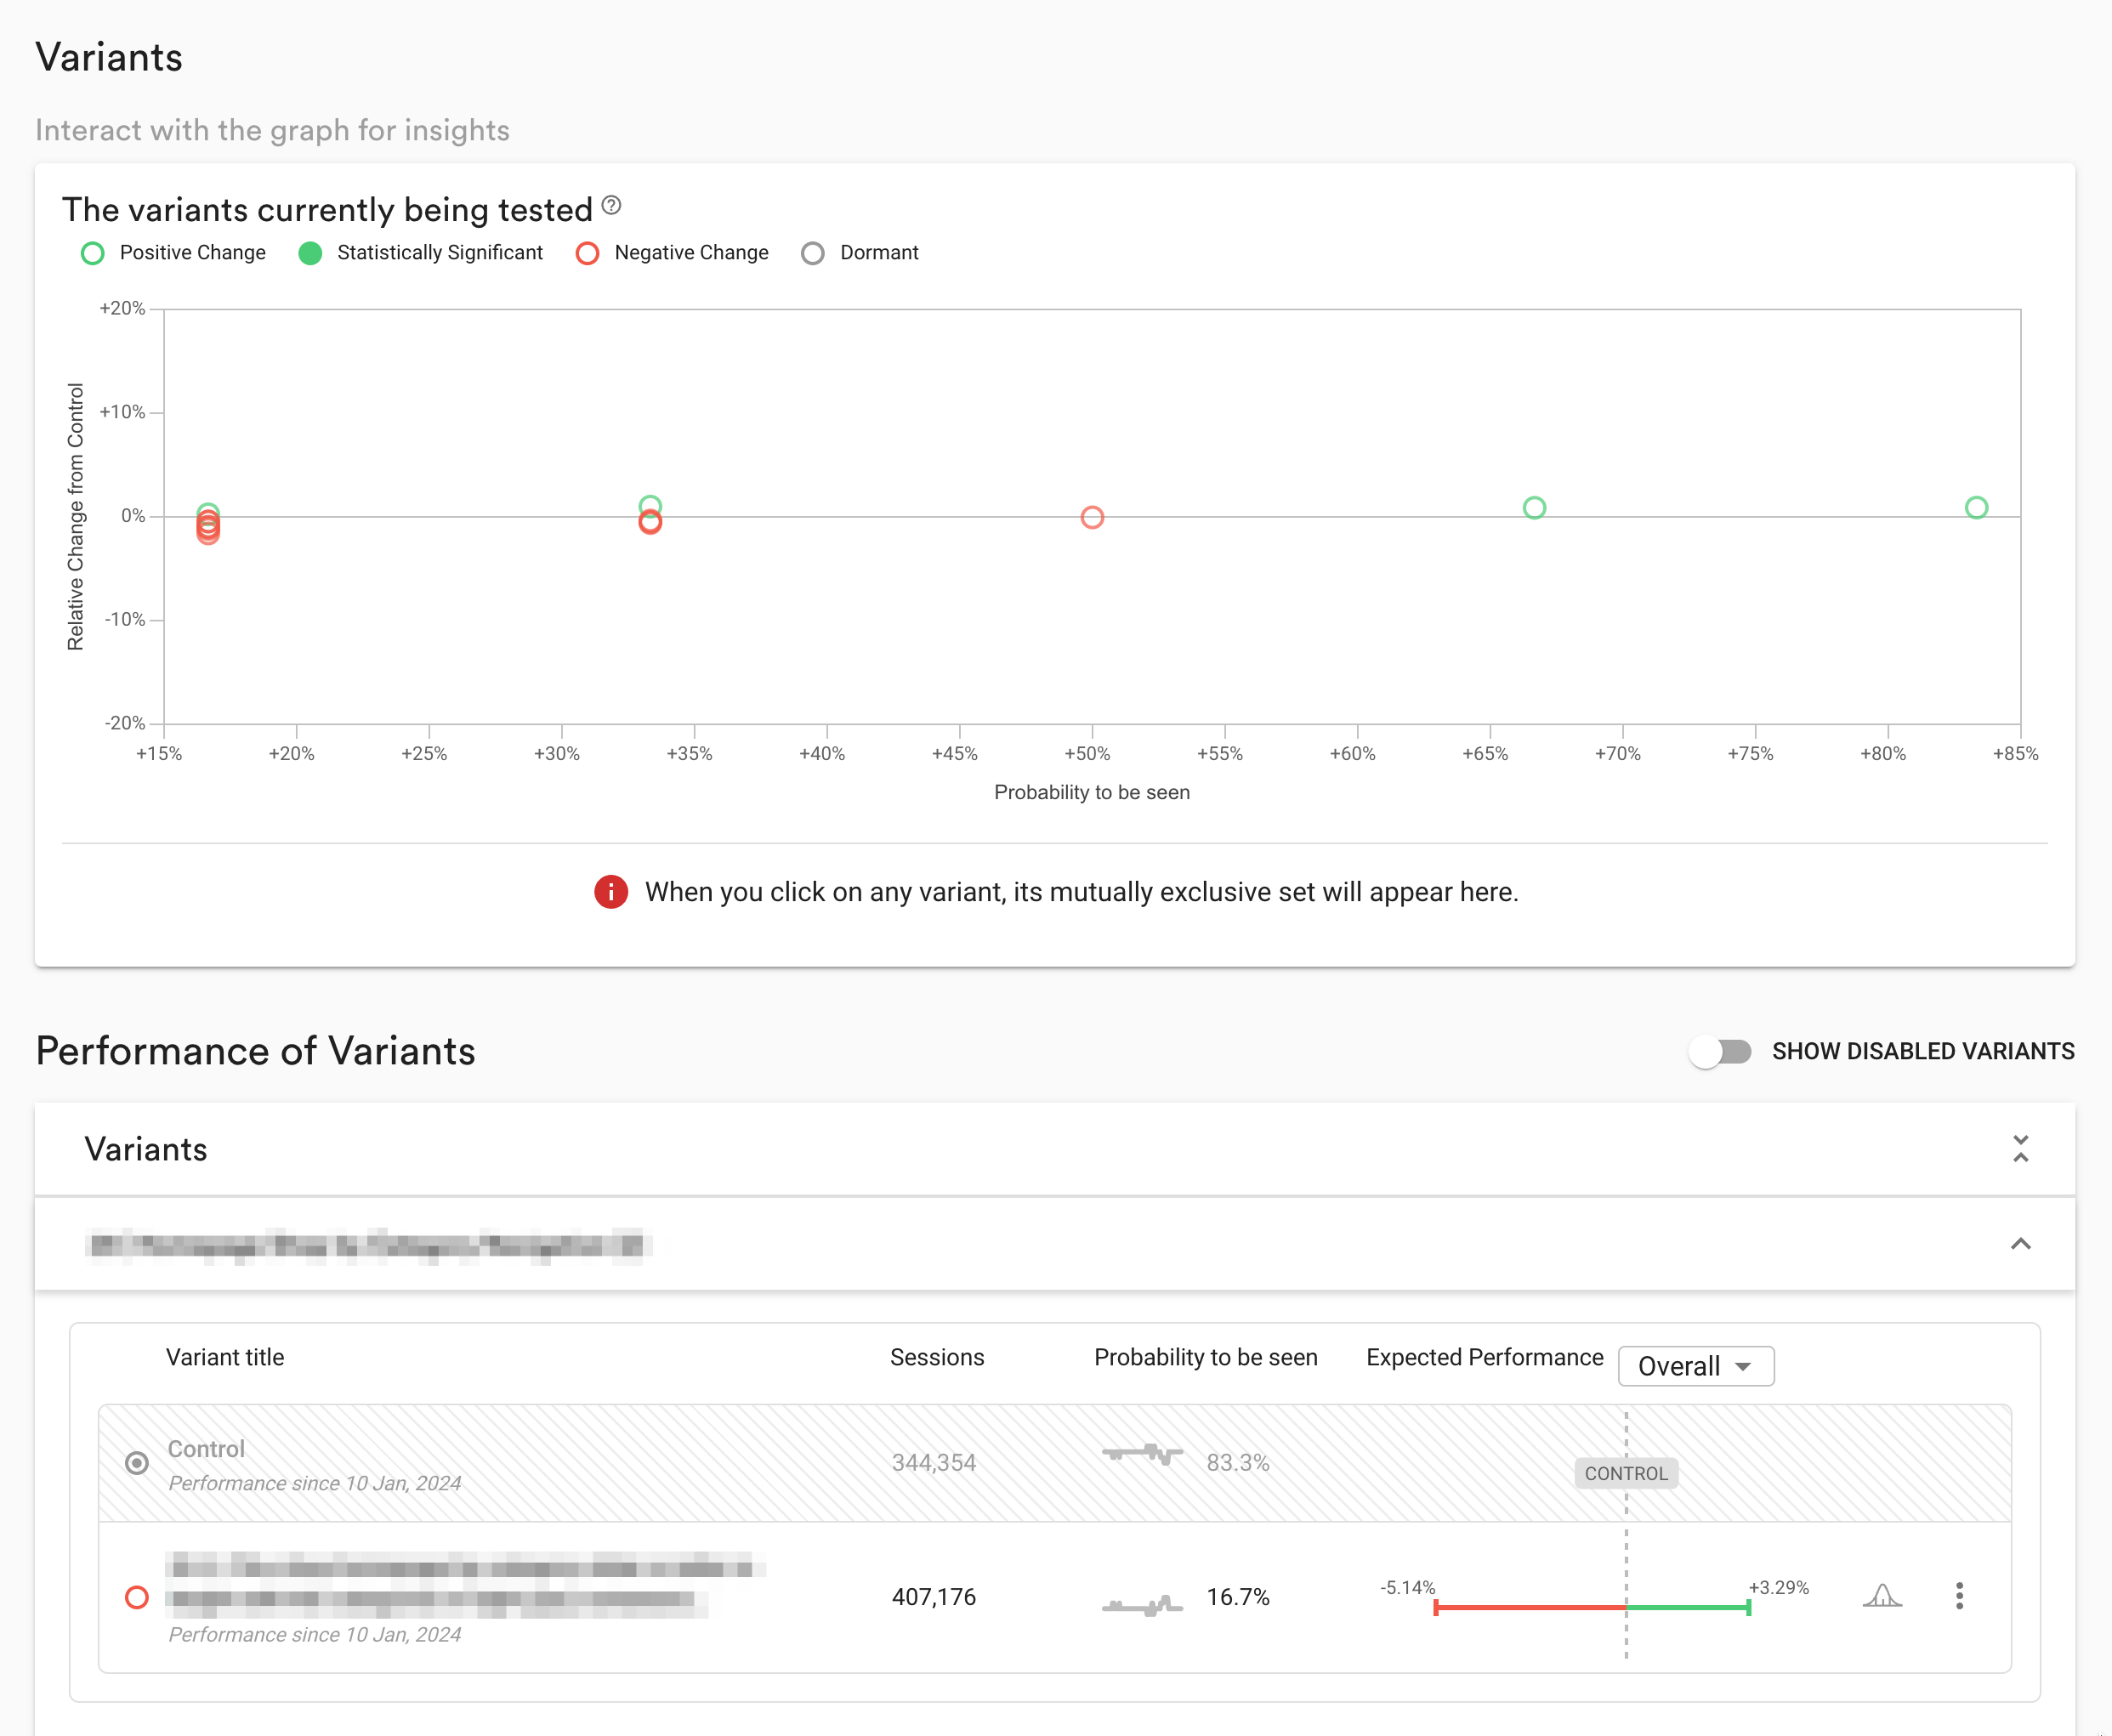
Task: Select the radio circle of the variant below Control
Action: click(x=136, y=1597)
